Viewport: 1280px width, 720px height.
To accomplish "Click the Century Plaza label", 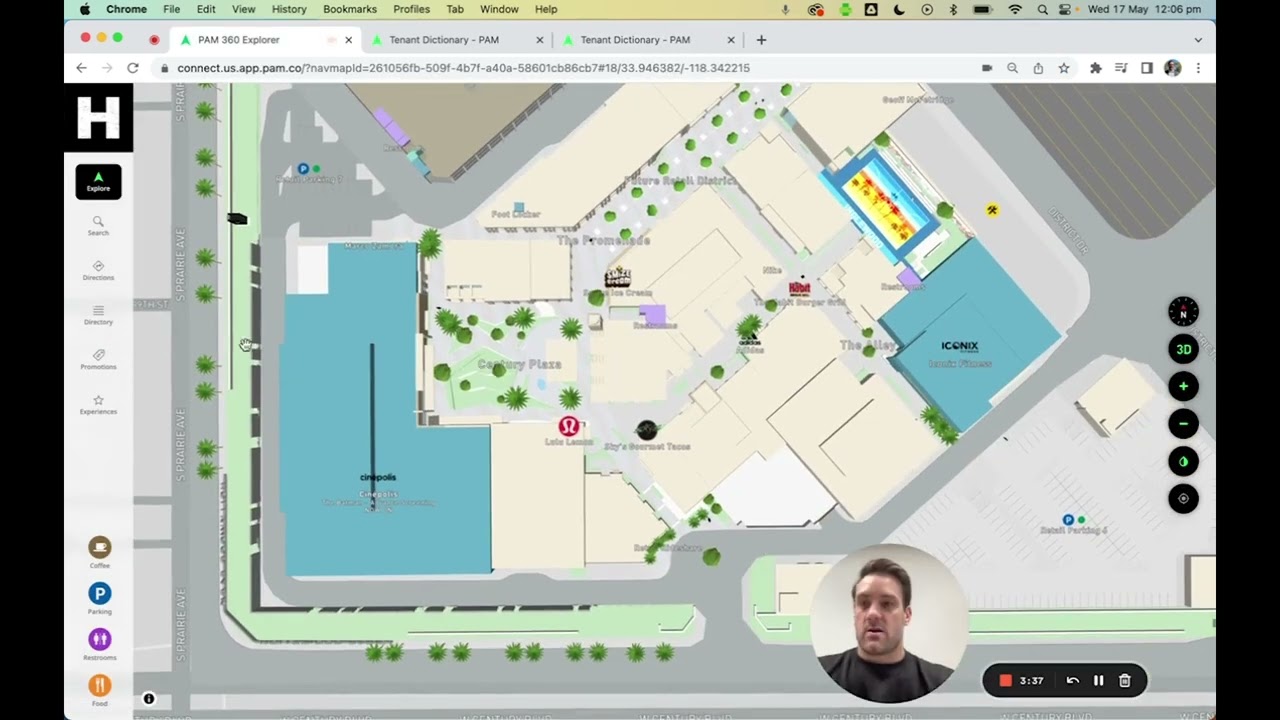I will pyautogui.click(x=519, y=365).
